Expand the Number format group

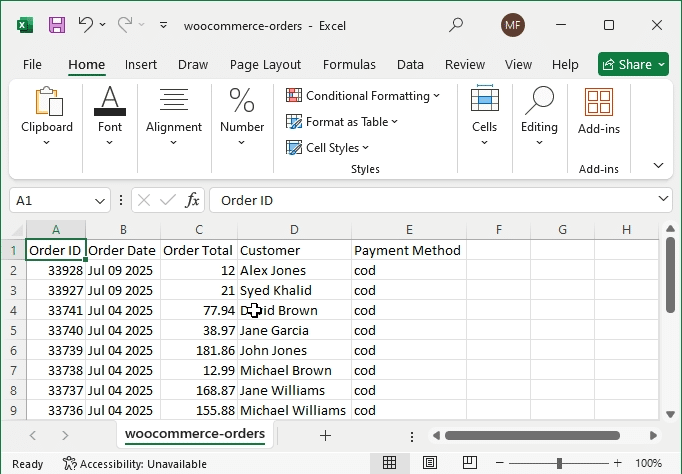point(242,117)
